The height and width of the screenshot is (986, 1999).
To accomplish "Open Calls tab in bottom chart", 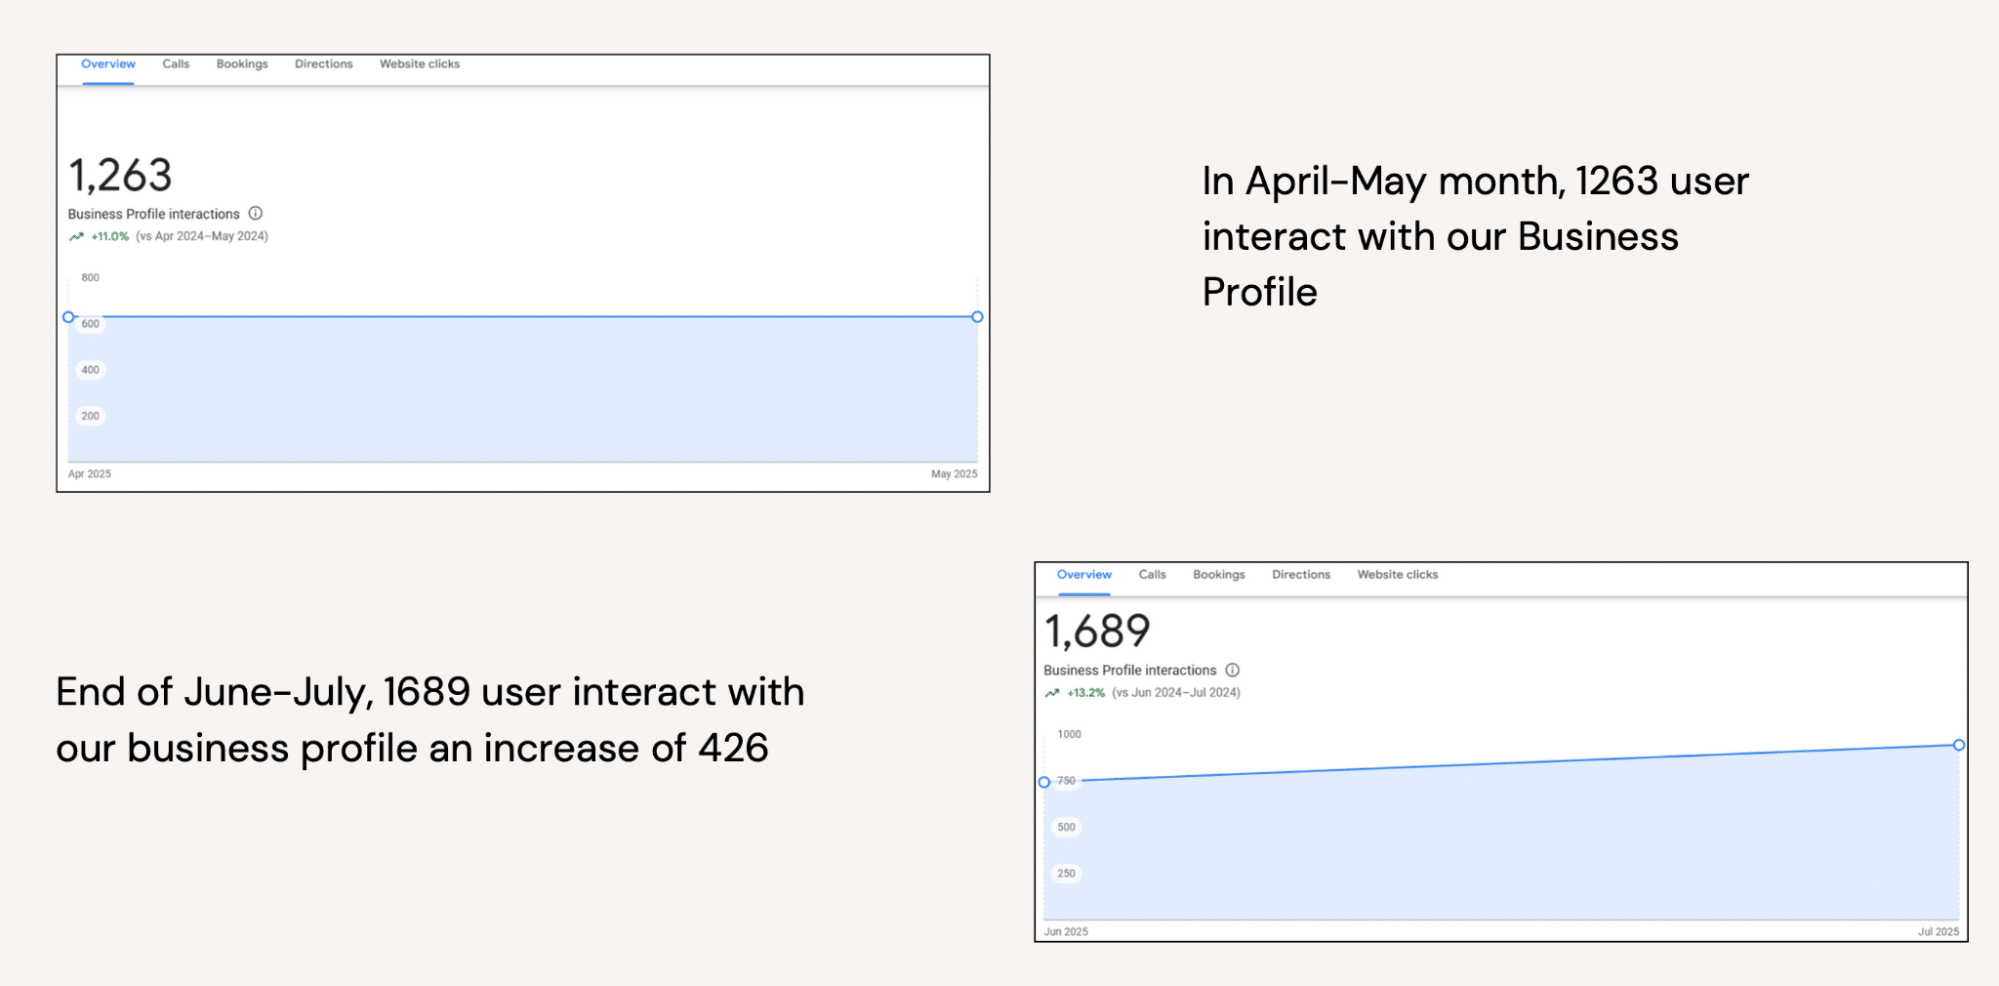I will [1152, 575].
